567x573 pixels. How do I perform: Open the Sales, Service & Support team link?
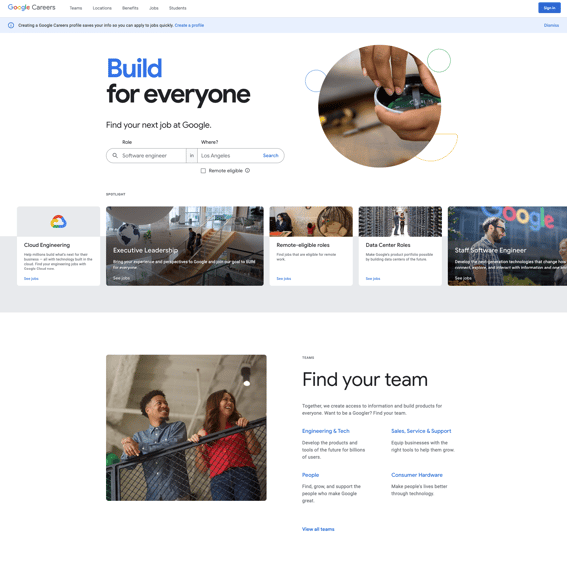coord(421,431)
